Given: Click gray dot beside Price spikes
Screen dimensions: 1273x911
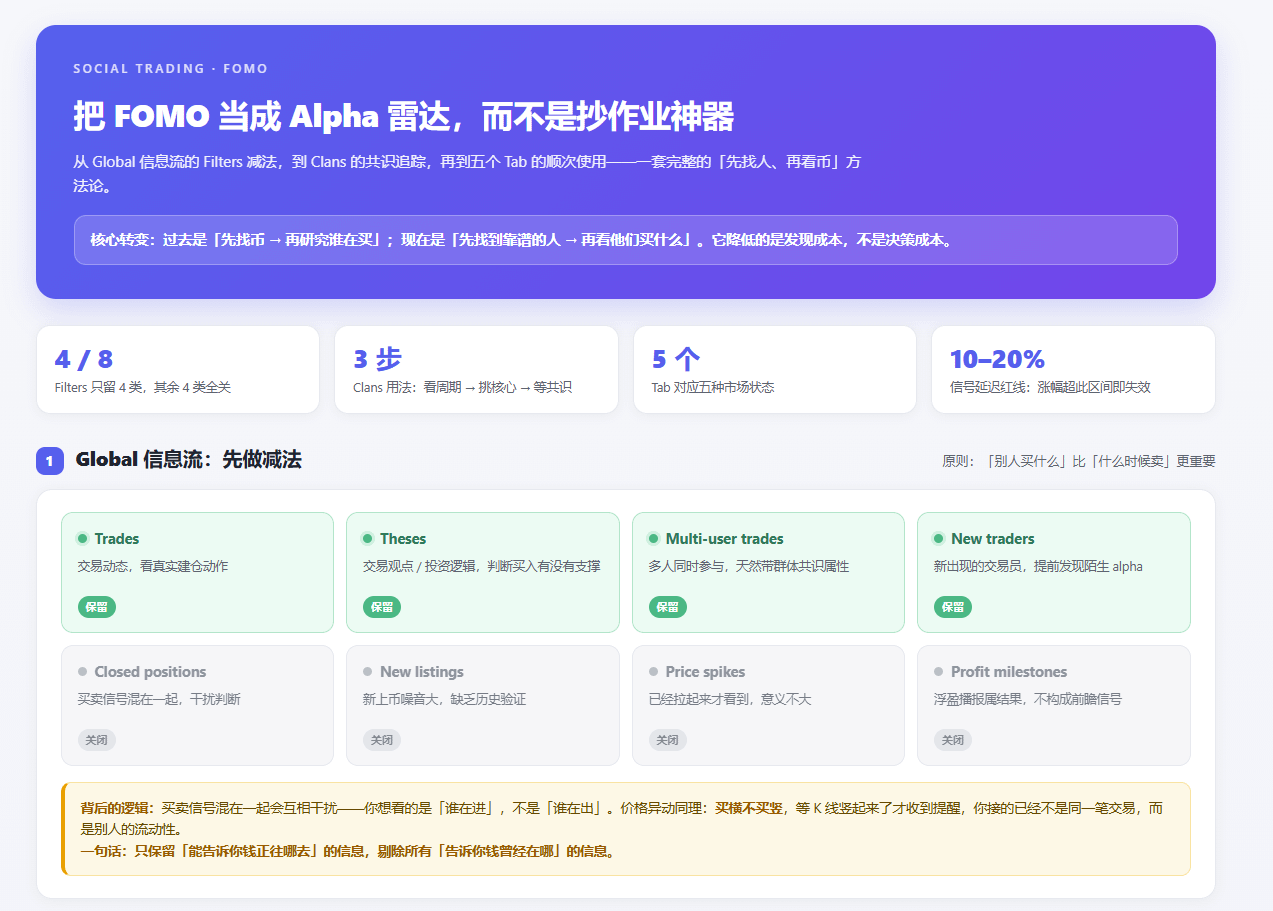Looking at the screenshot, I should tap(654, 672).
